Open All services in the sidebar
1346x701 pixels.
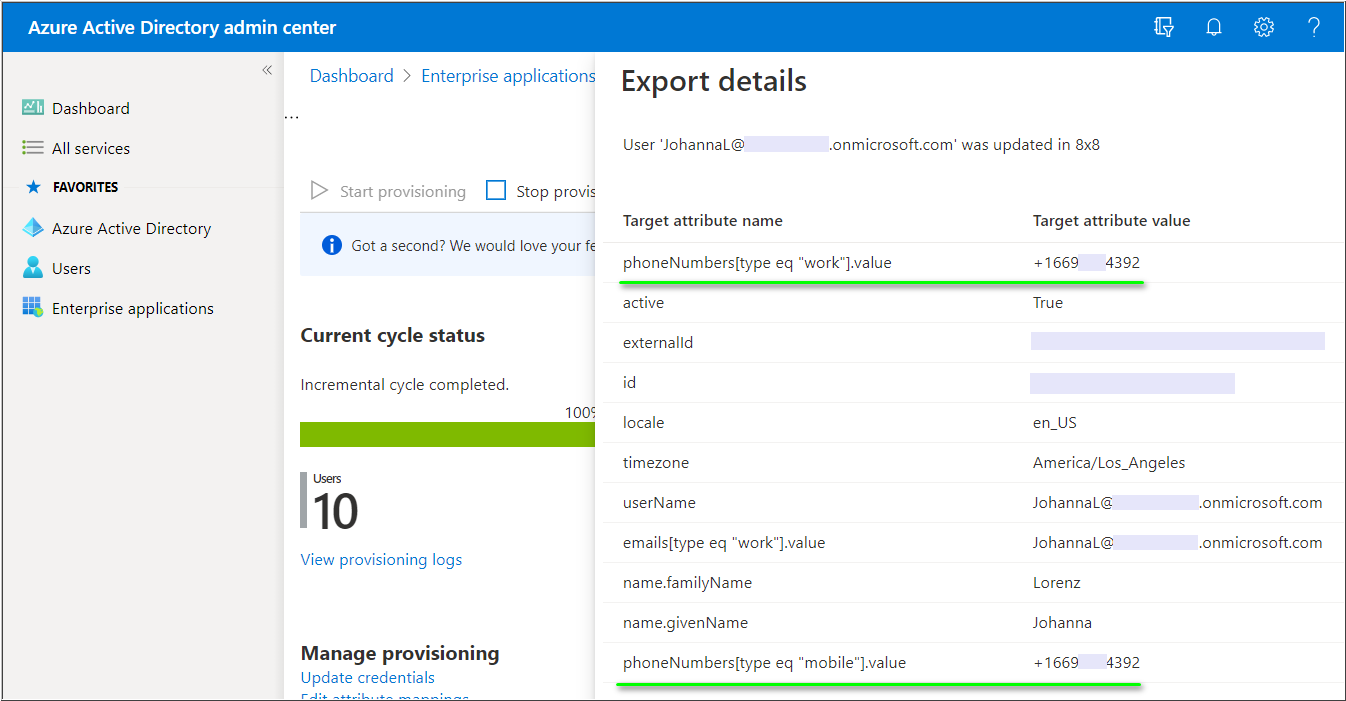(x=91, y=148)
